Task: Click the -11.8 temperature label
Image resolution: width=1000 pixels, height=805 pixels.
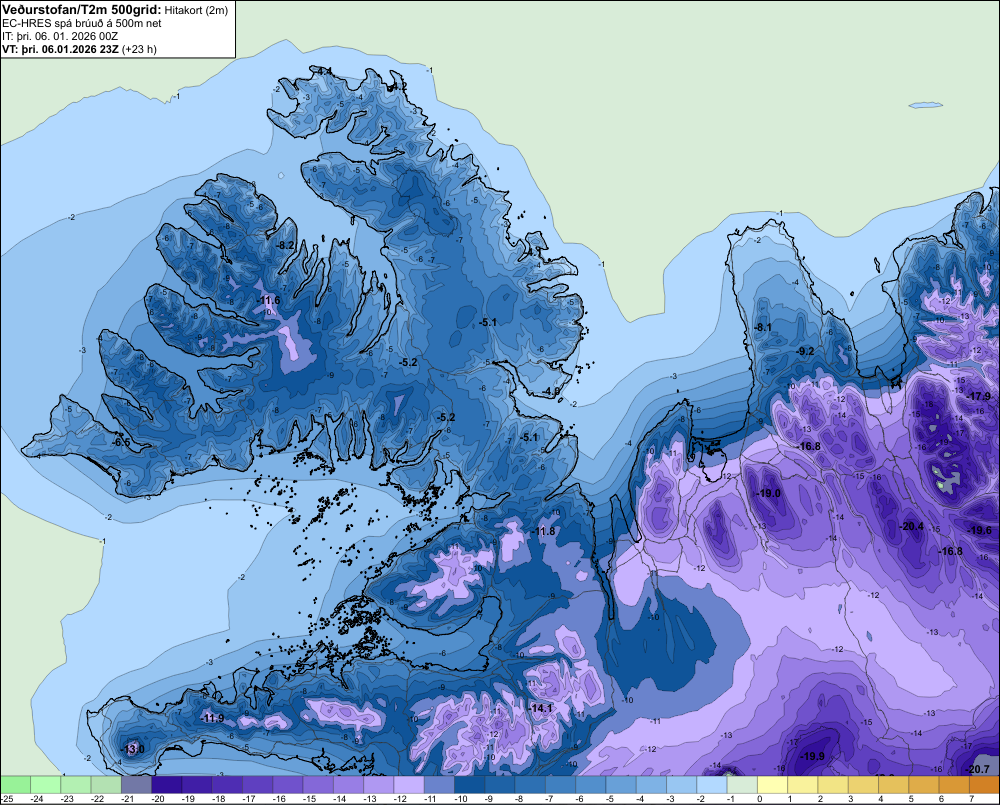Action: tap(543, 531)
